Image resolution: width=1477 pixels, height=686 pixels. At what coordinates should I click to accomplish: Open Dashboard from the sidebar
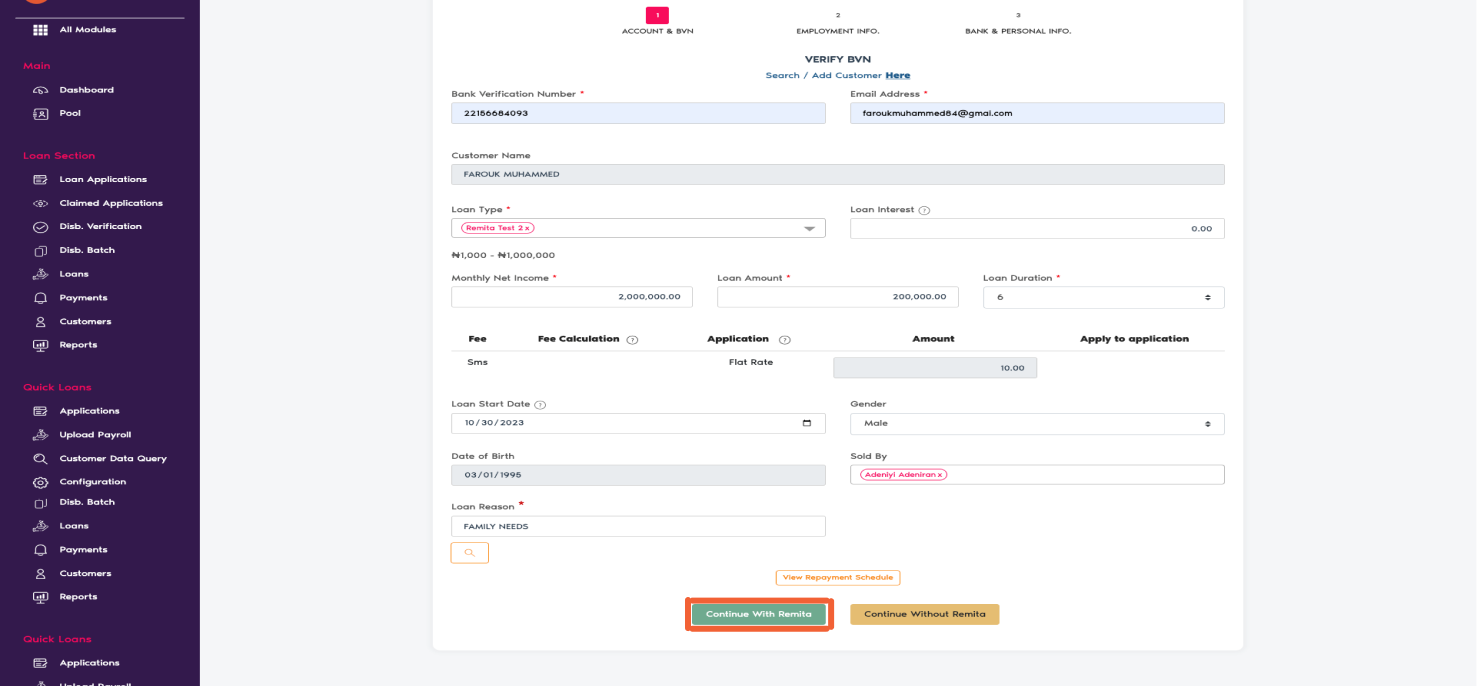click(89, 89)
